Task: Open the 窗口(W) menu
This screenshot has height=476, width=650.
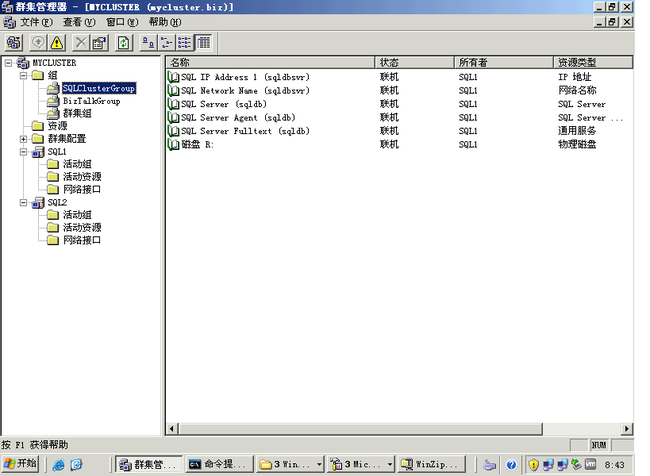Action: point(122,22)
